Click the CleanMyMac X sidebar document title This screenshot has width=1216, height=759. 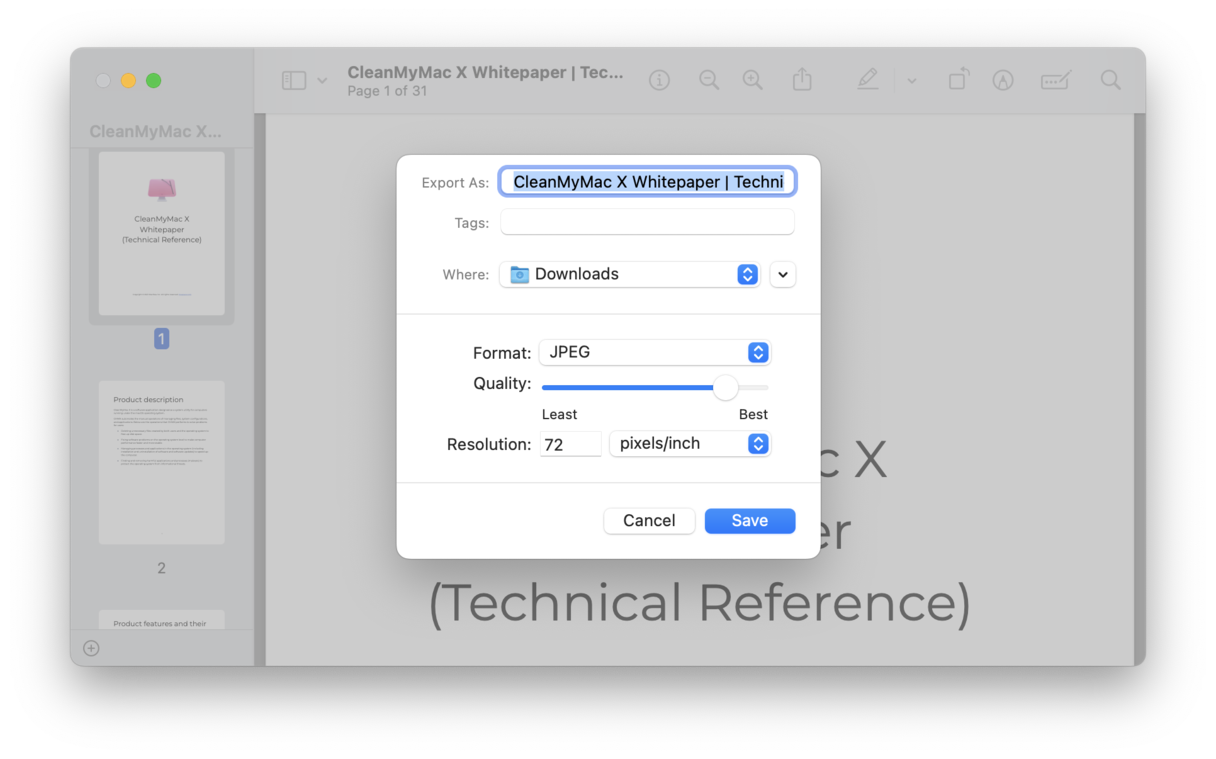[x=156, y=131]
